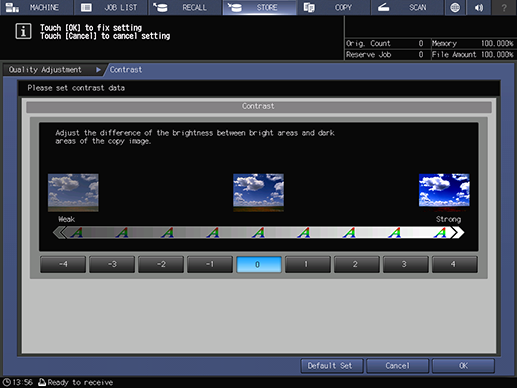
Task: Click the middle contrast sample thumbnail
Action: tap(258, 192)
